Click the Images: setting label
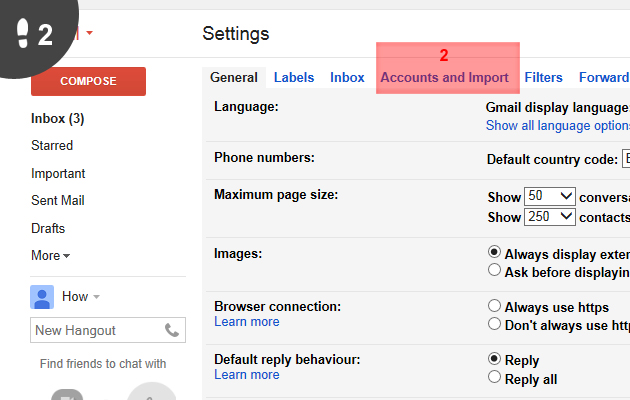This screenshot has width=630, height=400. tap(238, 254)
